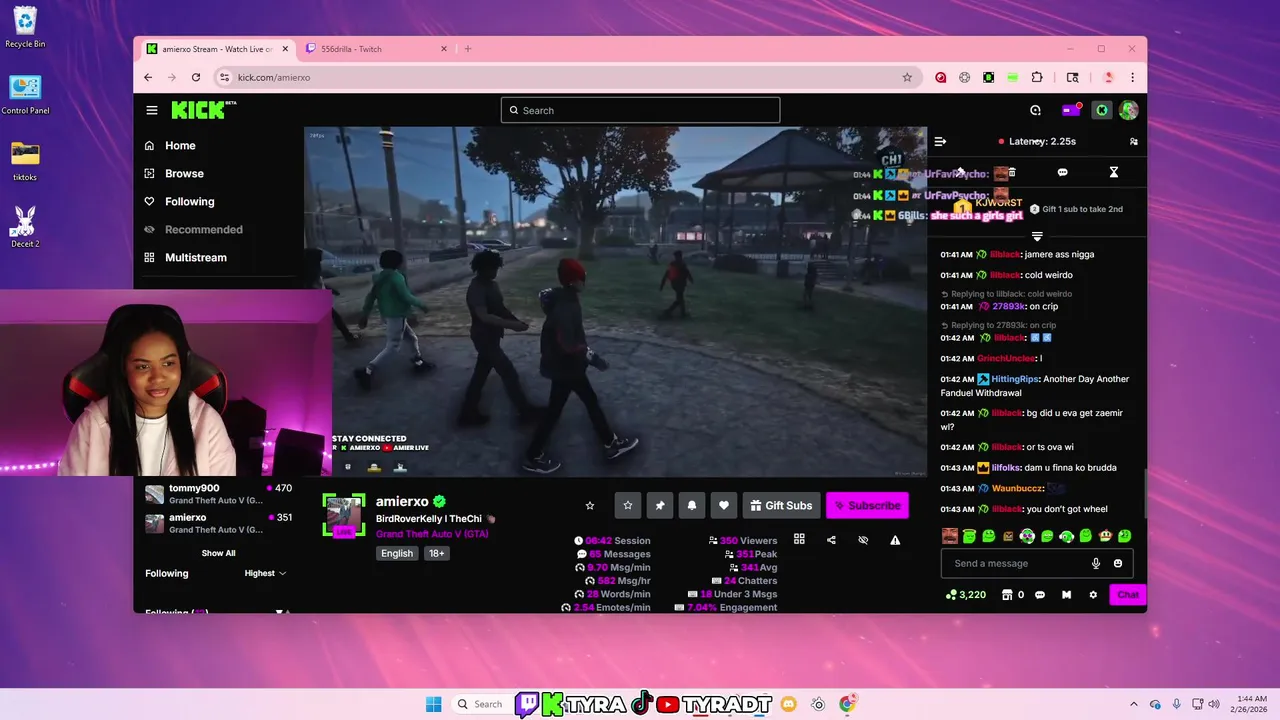Go back in browser history
1280x720 pixels.
(148, 77)
